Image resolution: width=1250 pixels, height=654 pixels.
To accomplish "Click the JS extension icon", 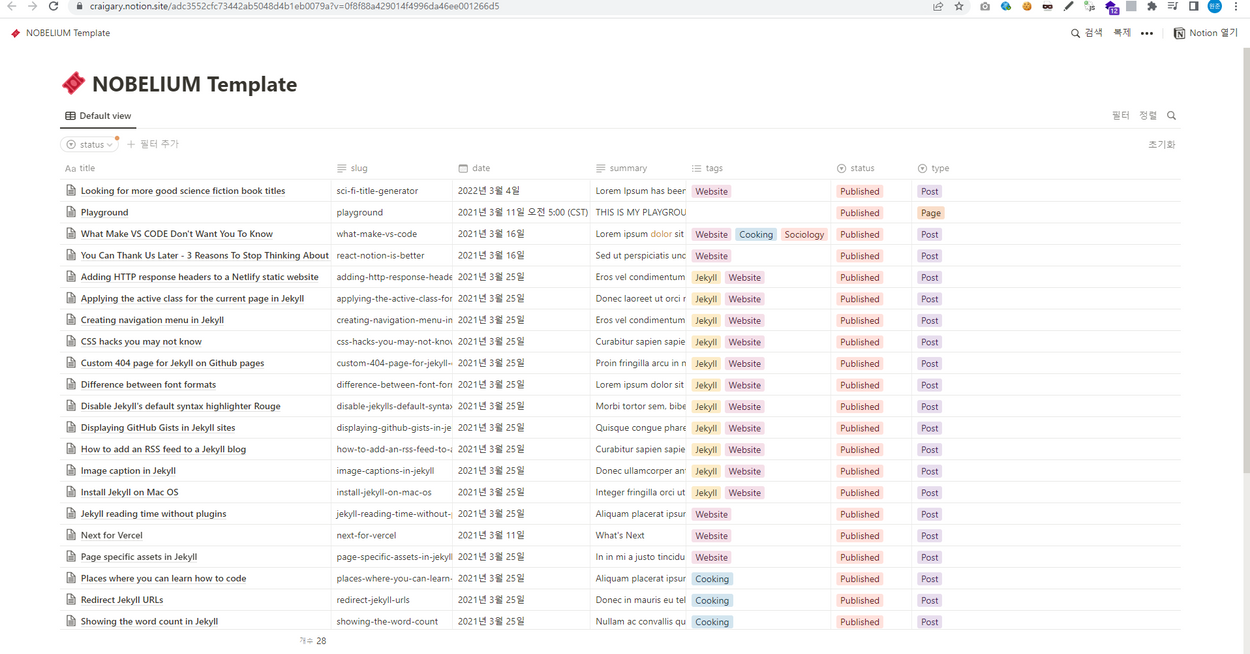I will (1090, 6).
